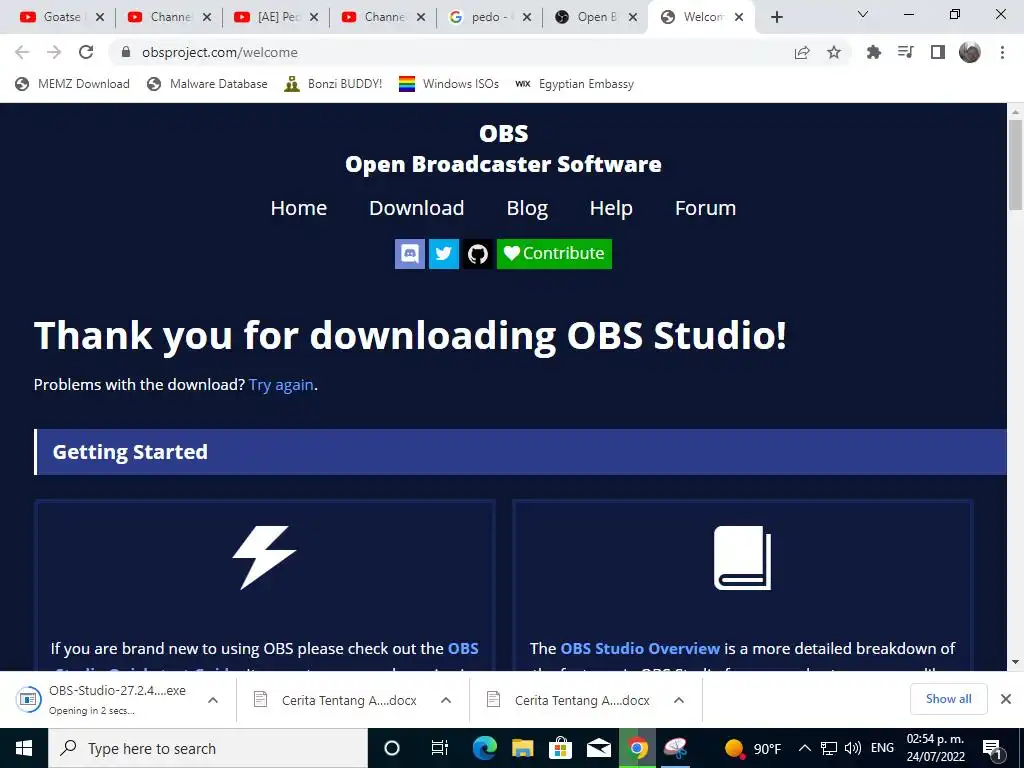Open the OBS GitHub icon link
This screenshot has width=1024, height=768.
click(x=477, y=253)
